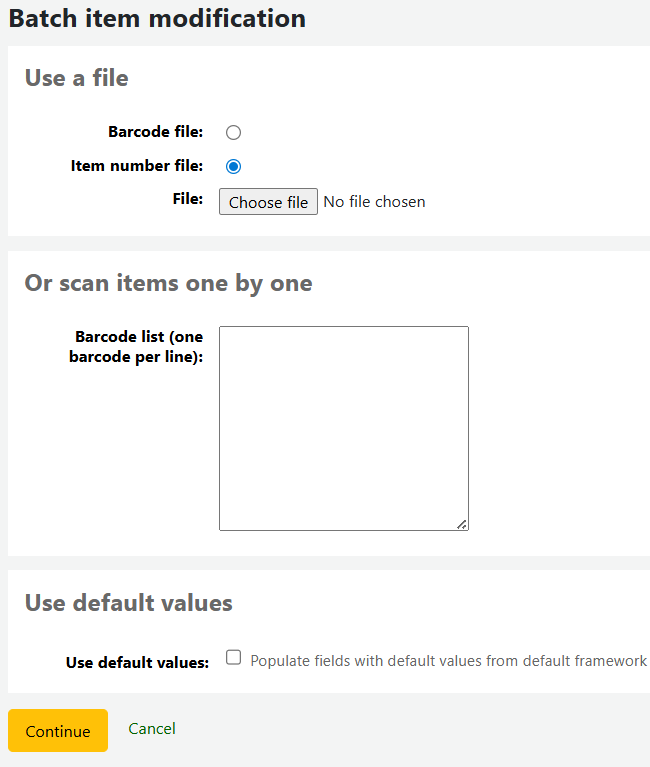Click the "Use a file" section heading
This screenshot has width=650, height=767.
tap(76, 78)
